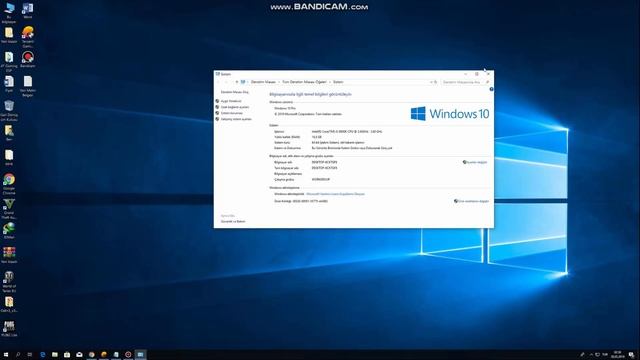Select the Google Chrome desktop icon

pyautogui.click(x=9, y=184)
